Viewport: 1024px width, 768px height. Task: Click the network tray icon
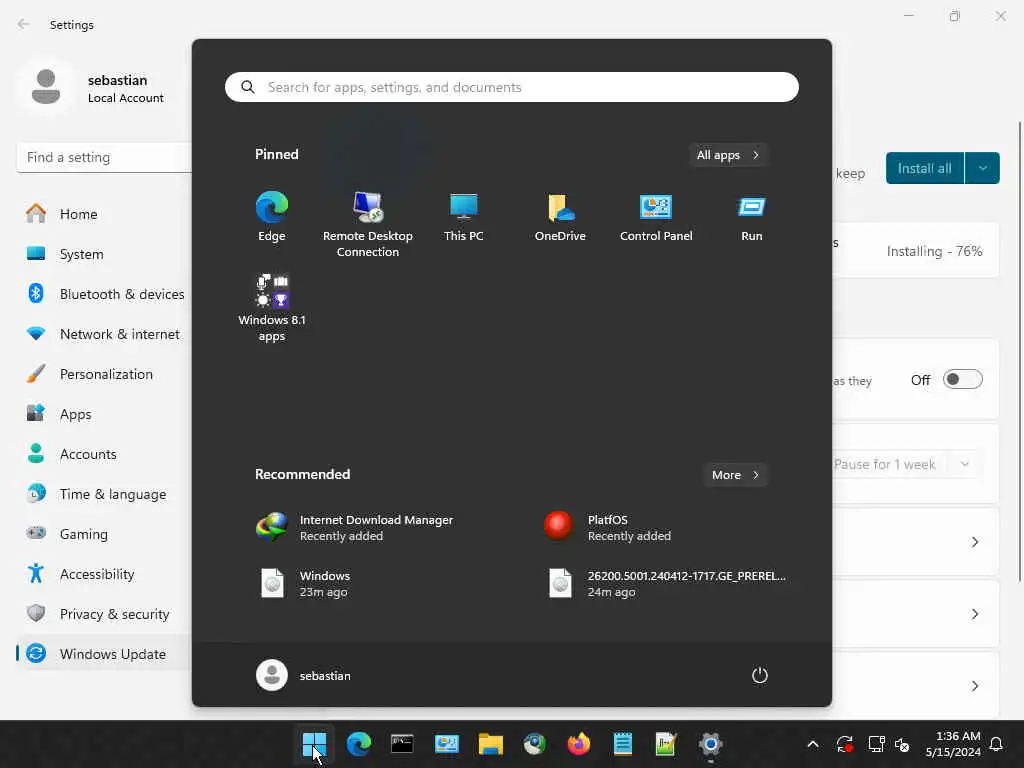tap(876, 744)
